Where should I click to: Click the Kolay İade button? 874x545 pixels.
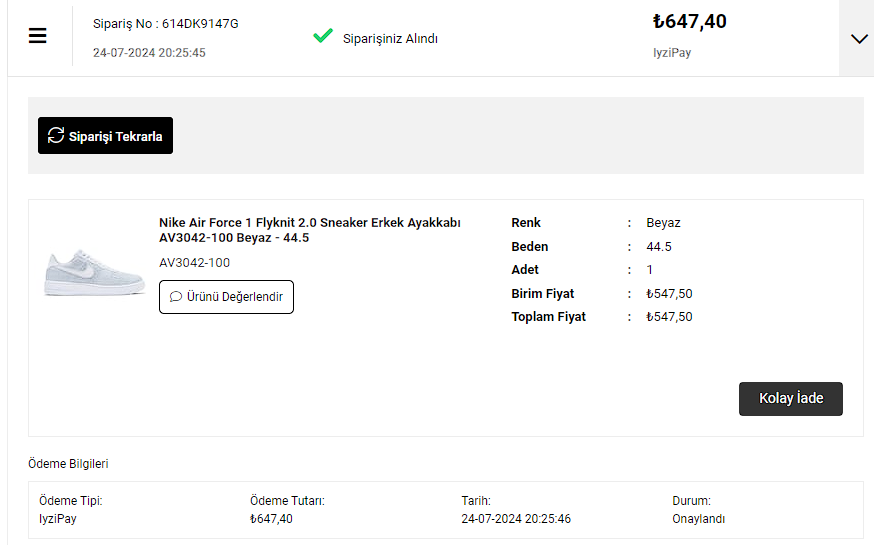pos(790,399)
